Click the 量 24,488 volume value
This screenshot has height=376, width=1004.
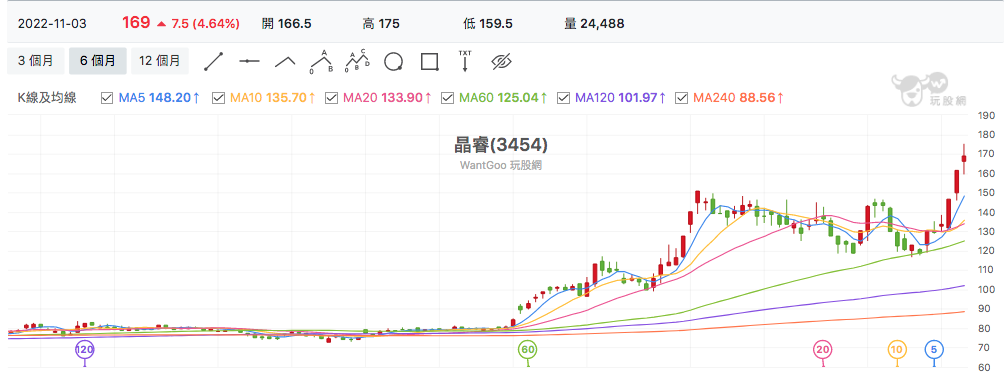pyautogui.click(x=594, y=24)
